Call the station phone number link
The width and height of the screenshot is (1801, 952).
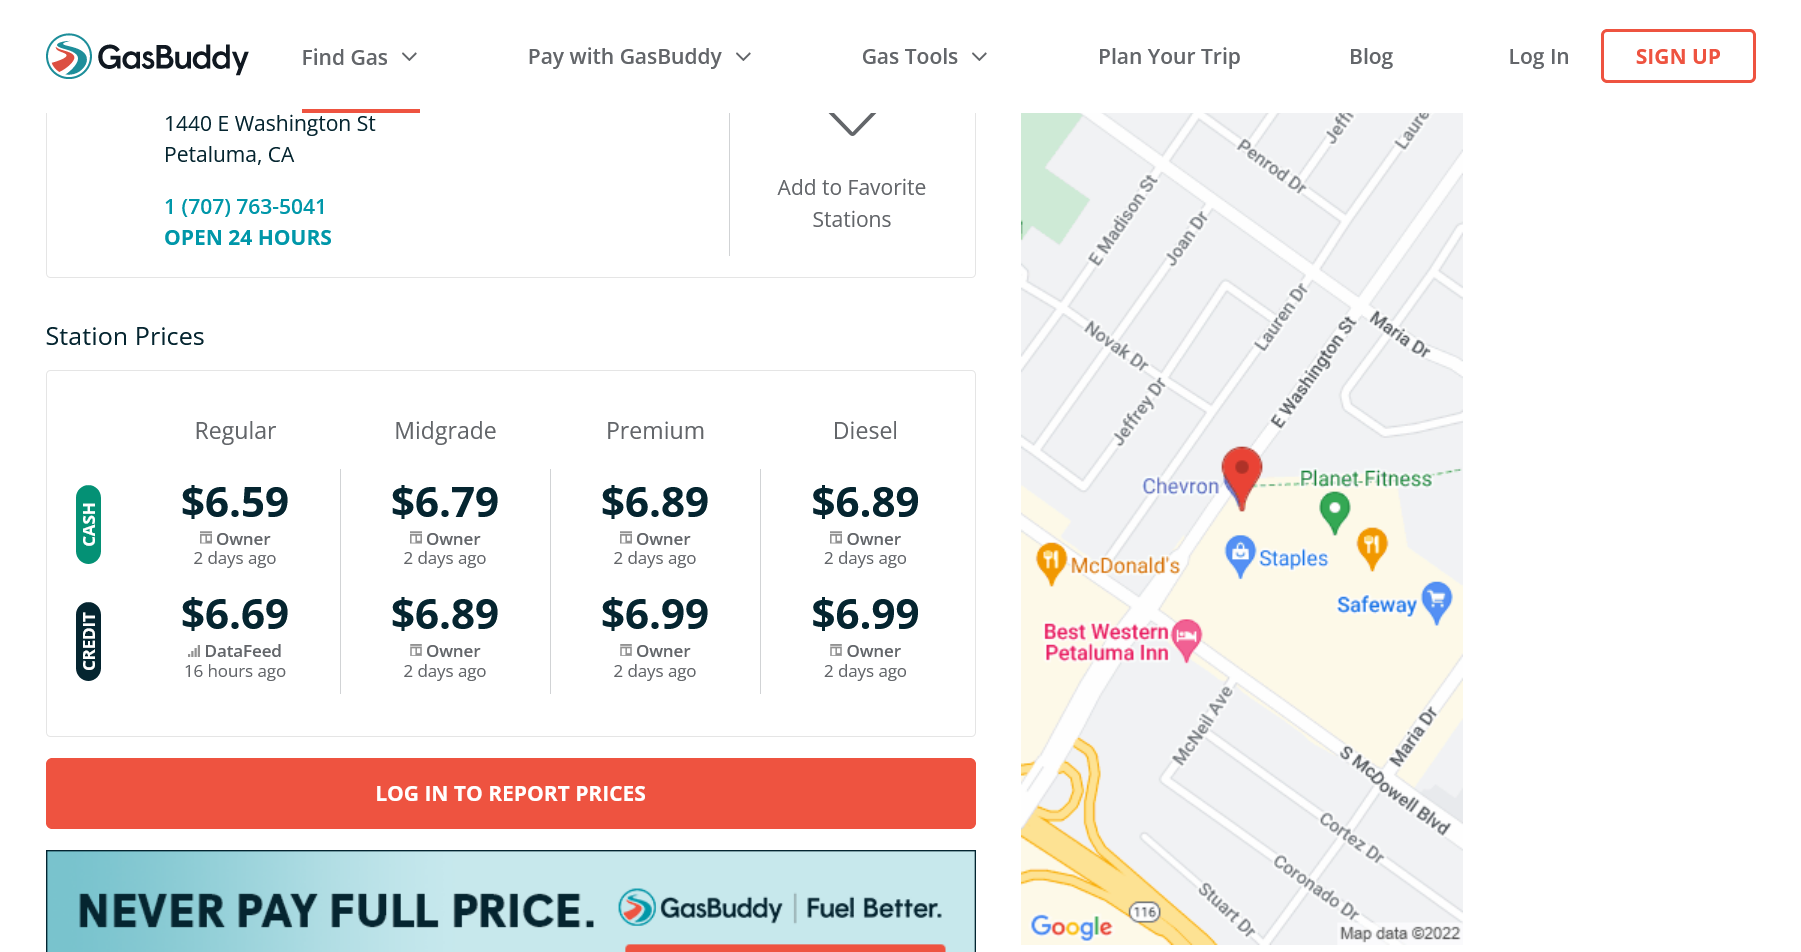click(x=245, y=207)
